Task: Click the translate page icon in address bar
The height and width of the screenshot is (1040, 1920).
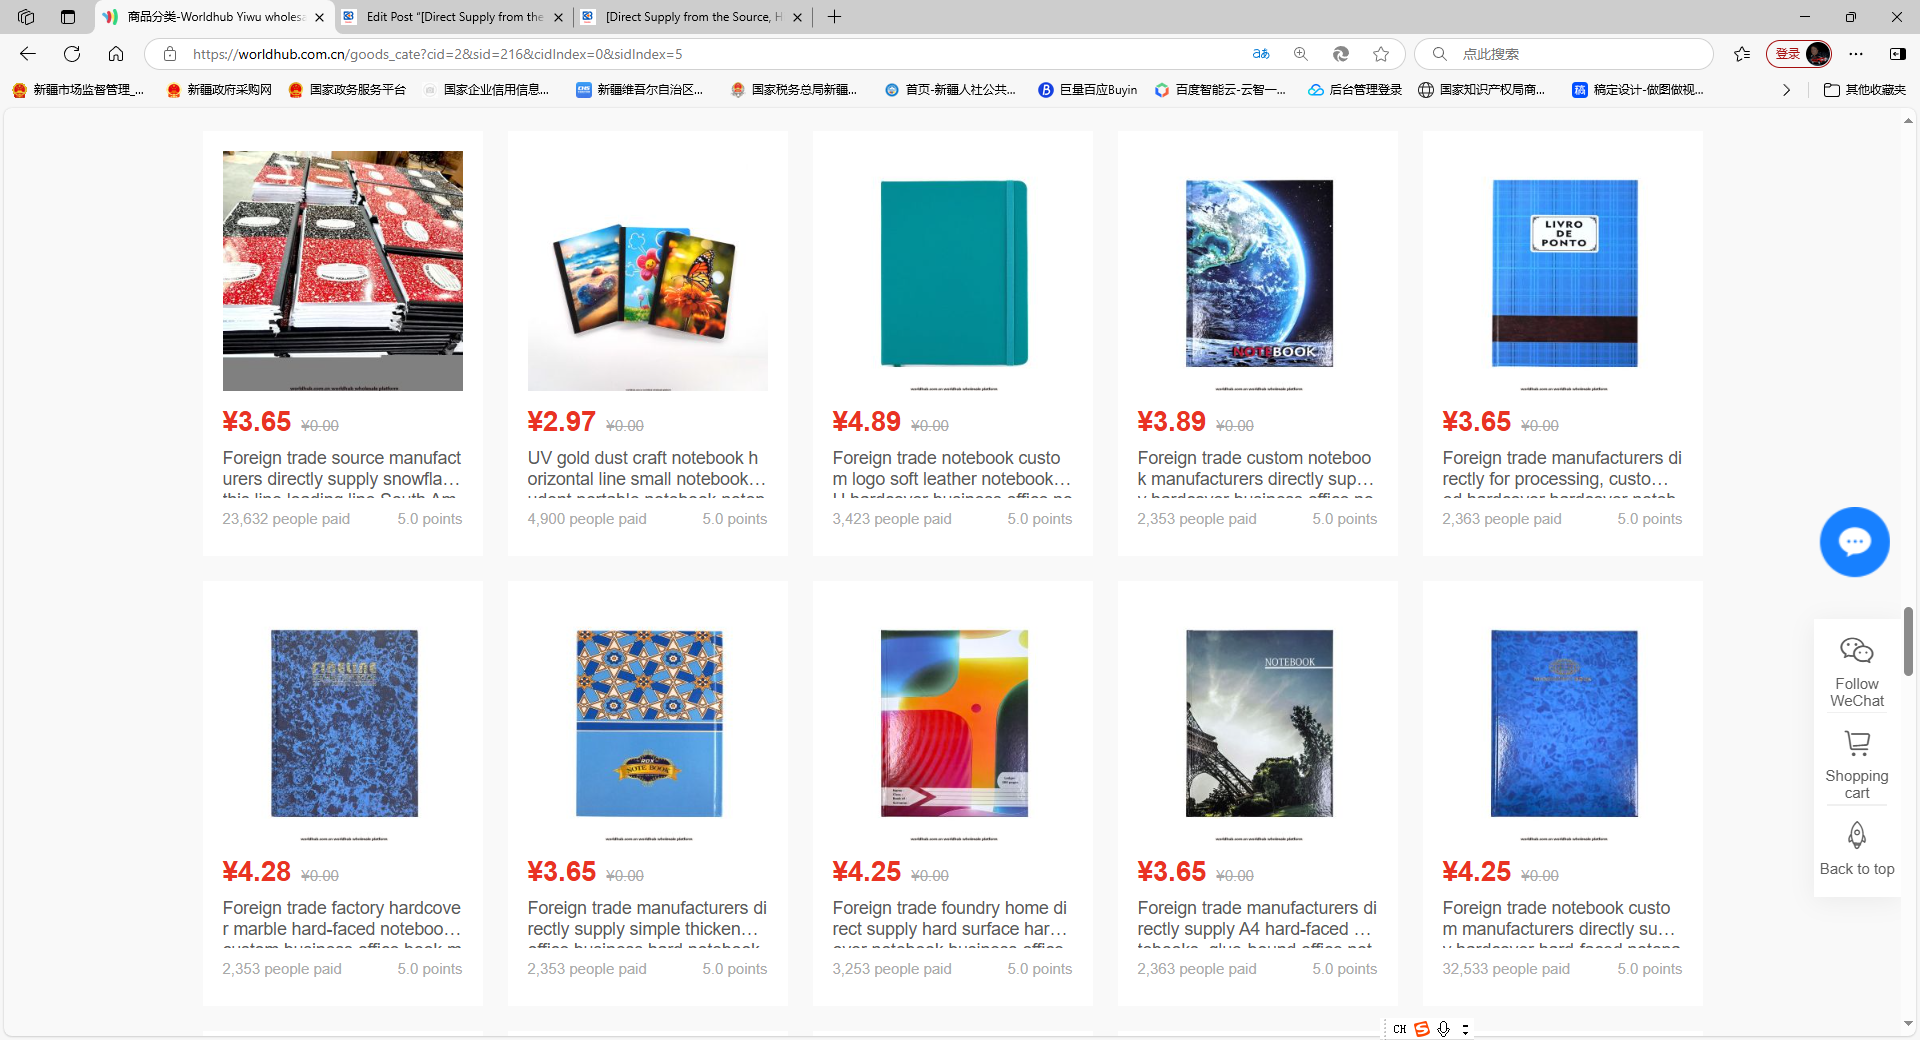Action: (x=1261, y=54)
